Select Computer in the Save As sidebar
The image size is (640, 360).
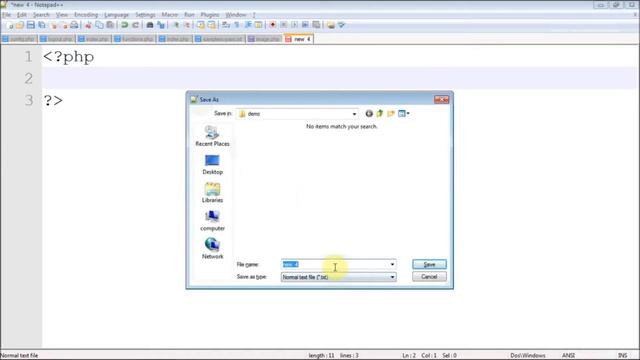pos(212,221)
